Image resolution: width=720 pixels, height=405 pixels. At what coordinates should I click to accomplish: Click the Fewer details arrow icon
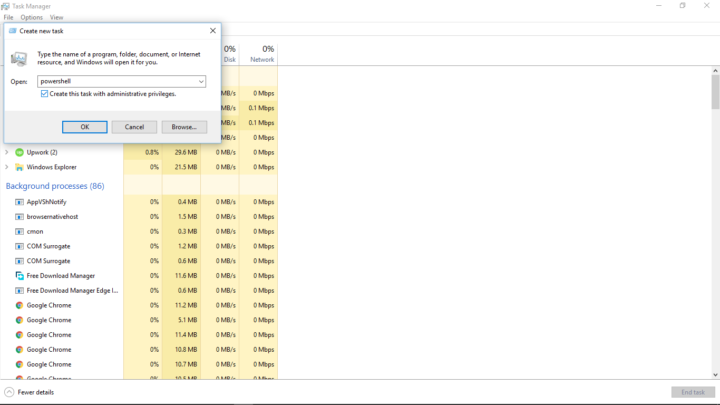pos(9,392)
